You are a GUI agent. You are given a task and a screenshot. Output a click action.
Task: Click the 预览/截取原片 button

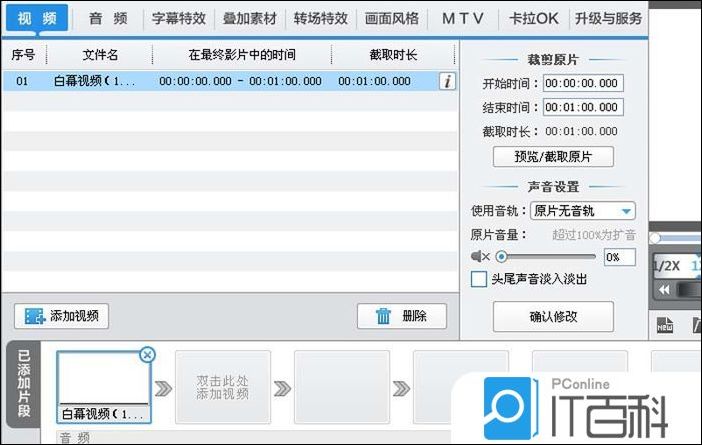(x=553, y=157)
